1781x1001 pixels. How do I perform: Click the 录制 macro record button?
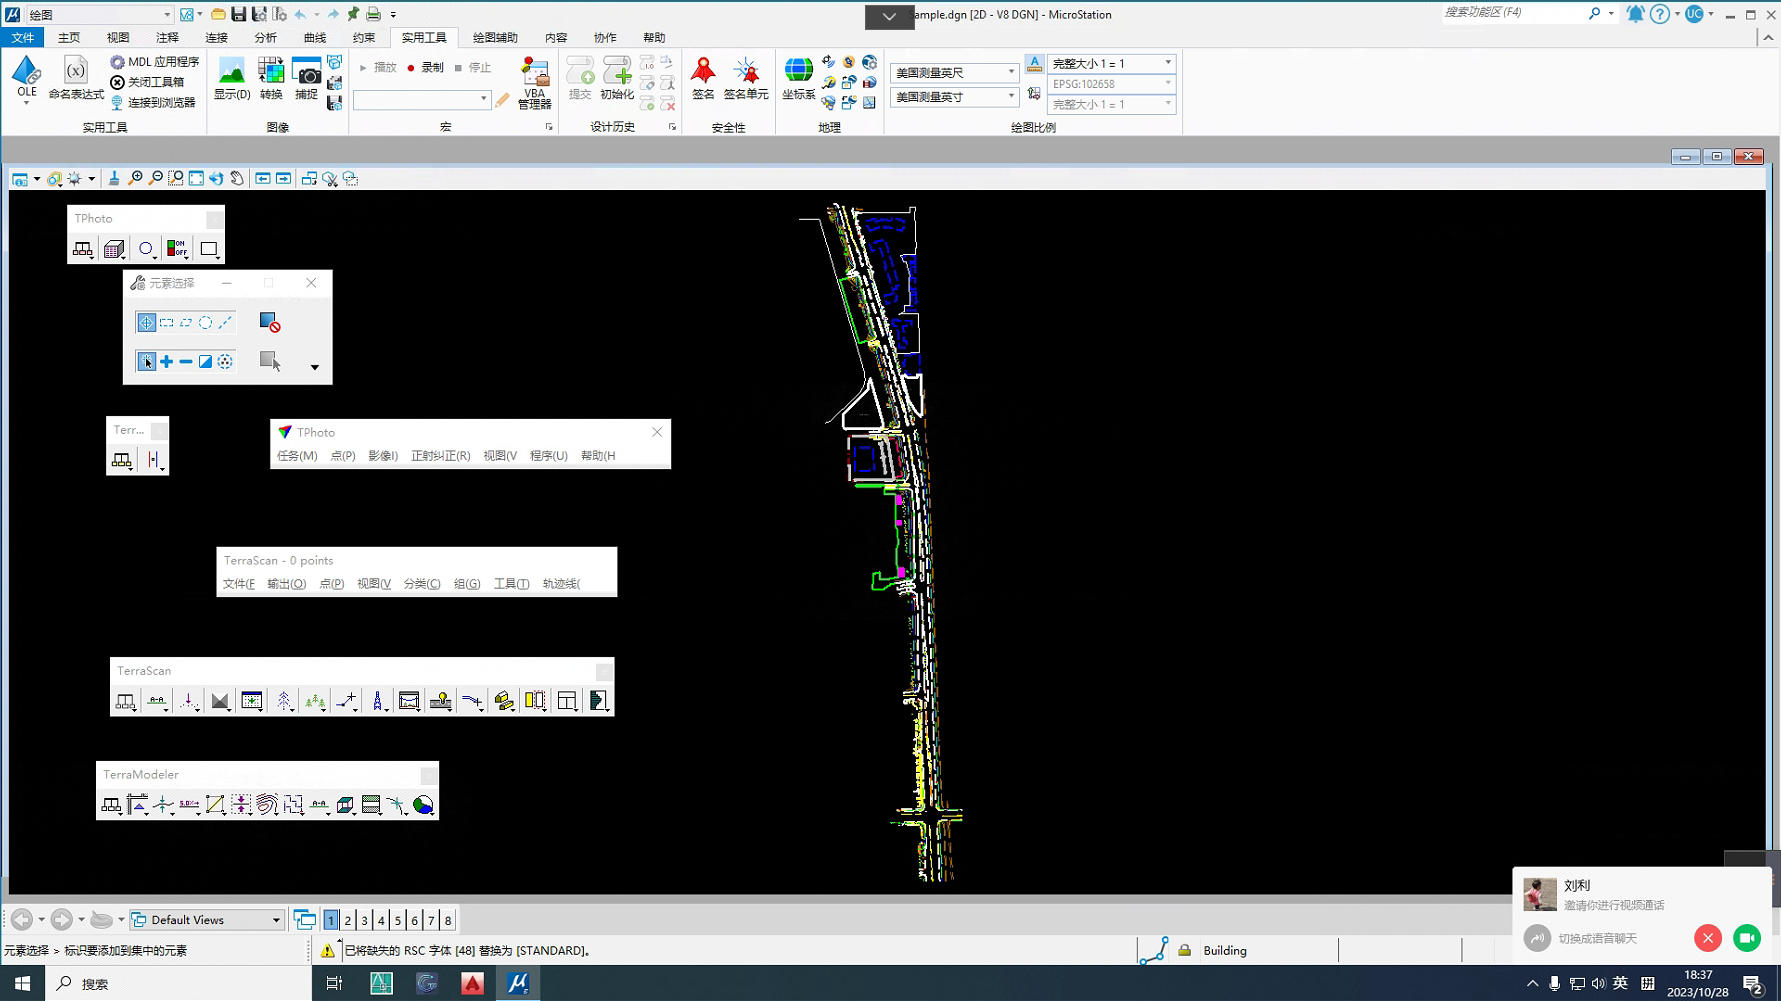pyautogui.click(x=425, y=68)
